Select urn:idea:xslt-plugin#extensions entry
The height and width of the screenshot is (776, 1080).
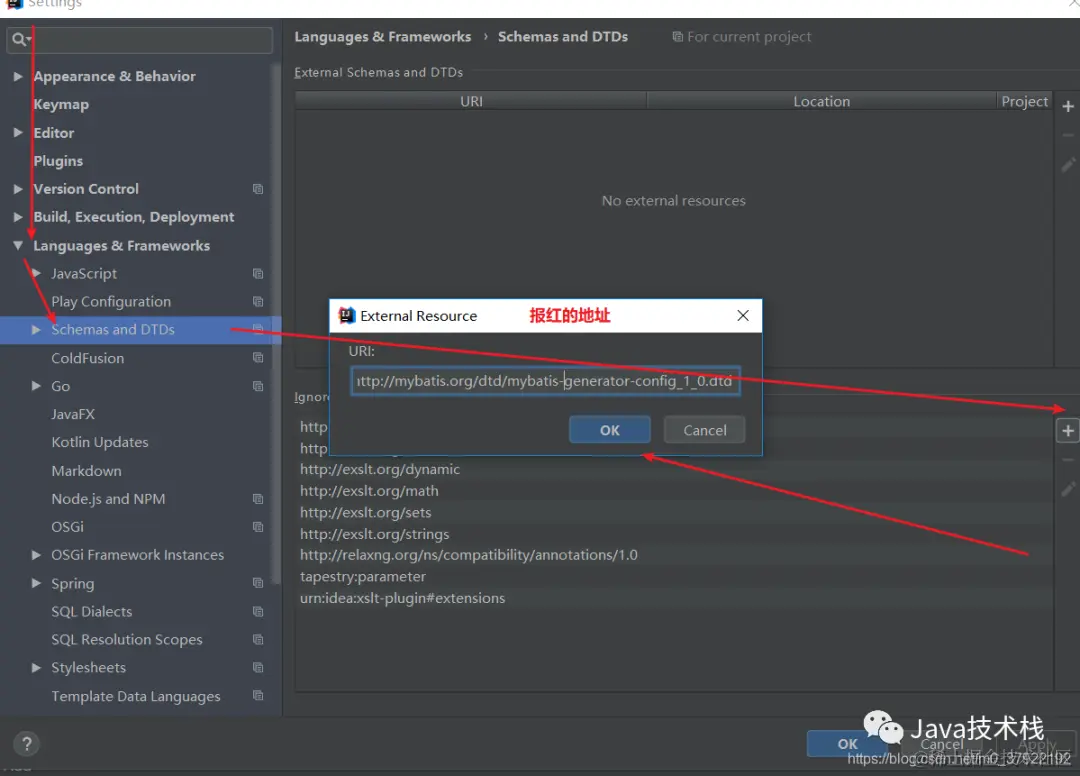[674, 598]
